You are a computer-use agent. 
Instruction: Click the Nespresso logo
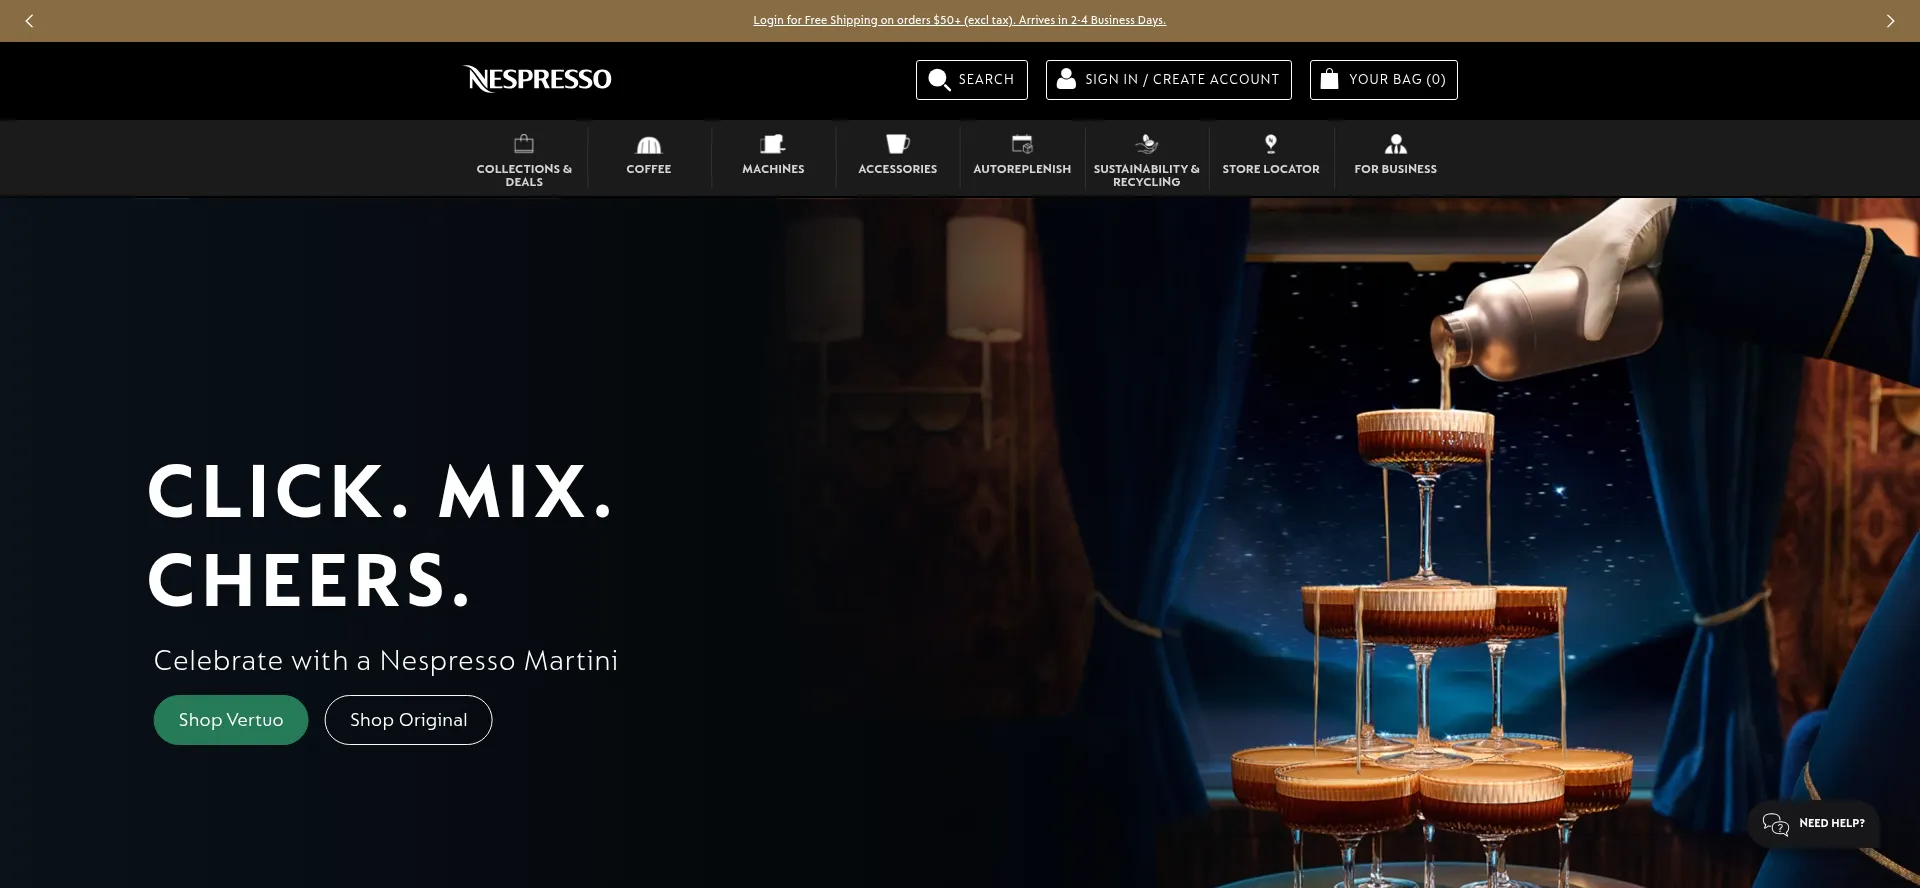[x=537, y=79]
